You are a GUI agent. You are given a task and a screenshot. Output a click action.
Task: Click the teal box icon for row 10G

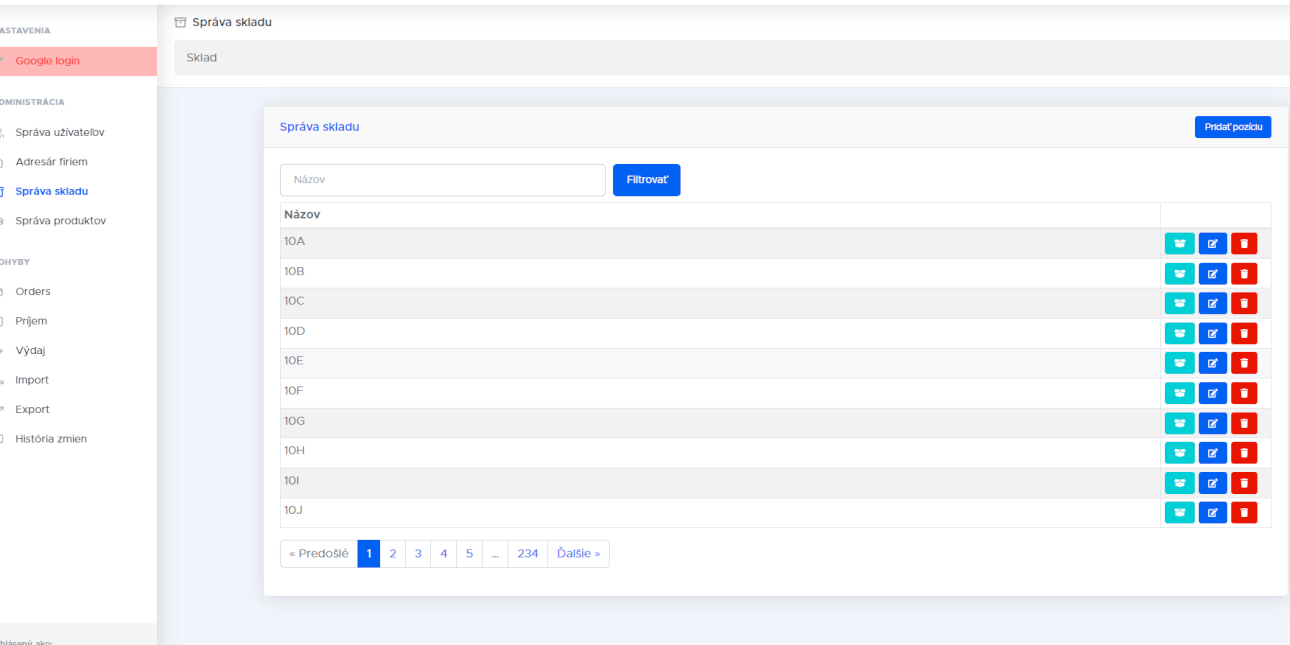[1179, 423]
